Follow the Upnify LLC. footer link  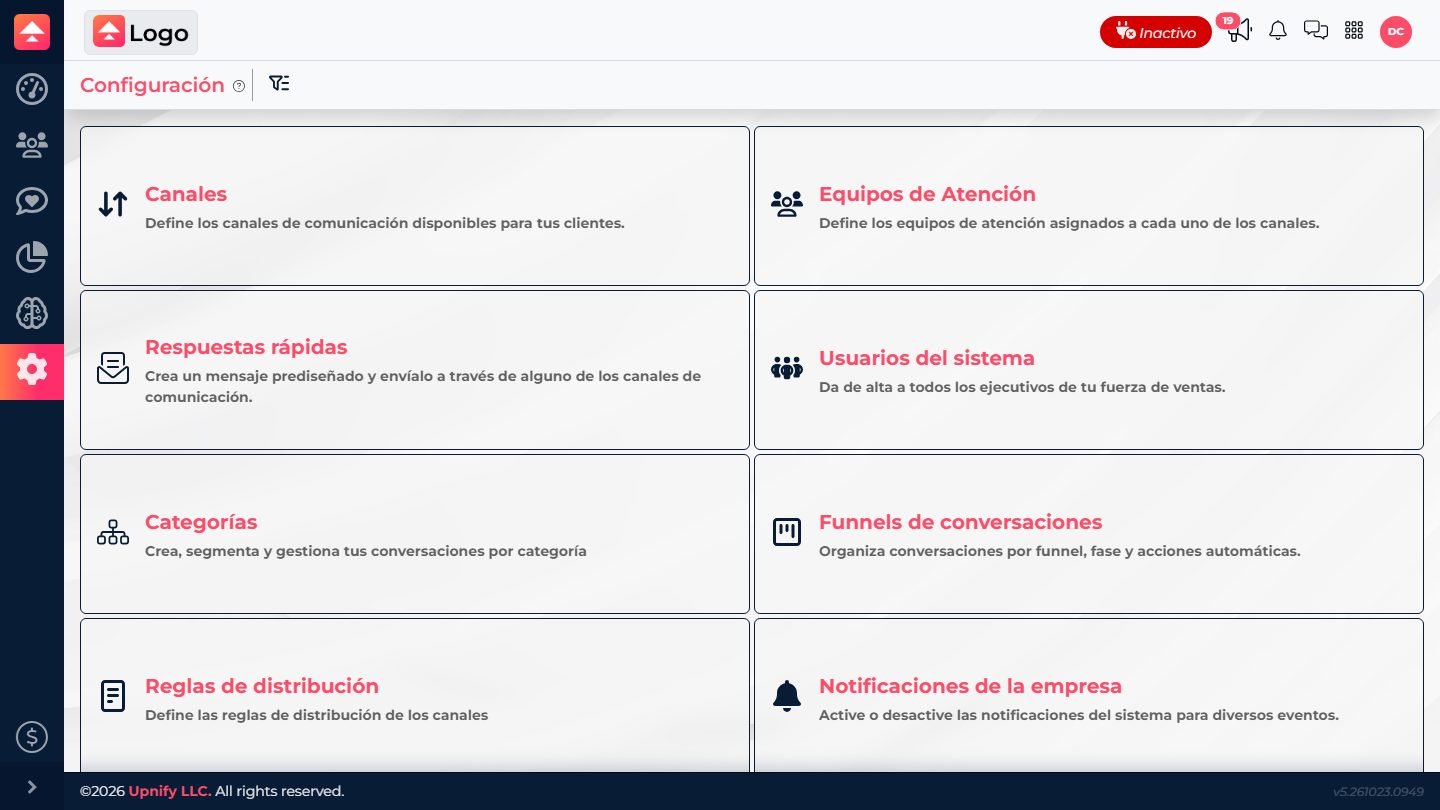point(170,791)
